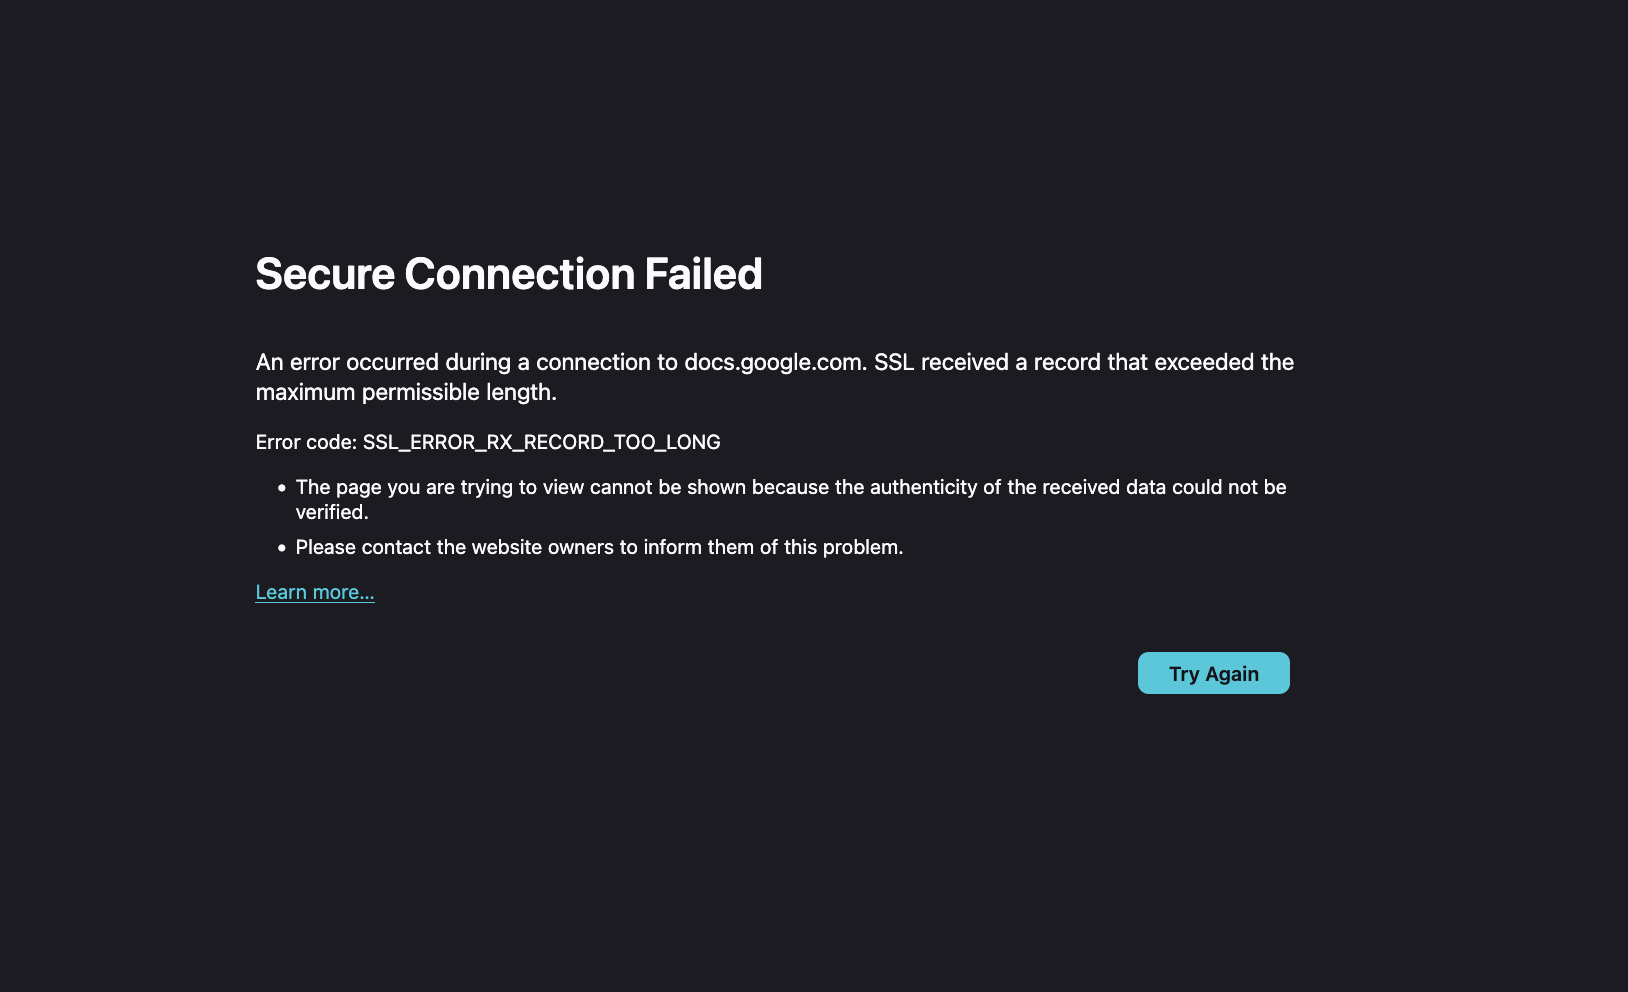Click the Try Again button
1628x992 pixels.
tap(1213, 673)
